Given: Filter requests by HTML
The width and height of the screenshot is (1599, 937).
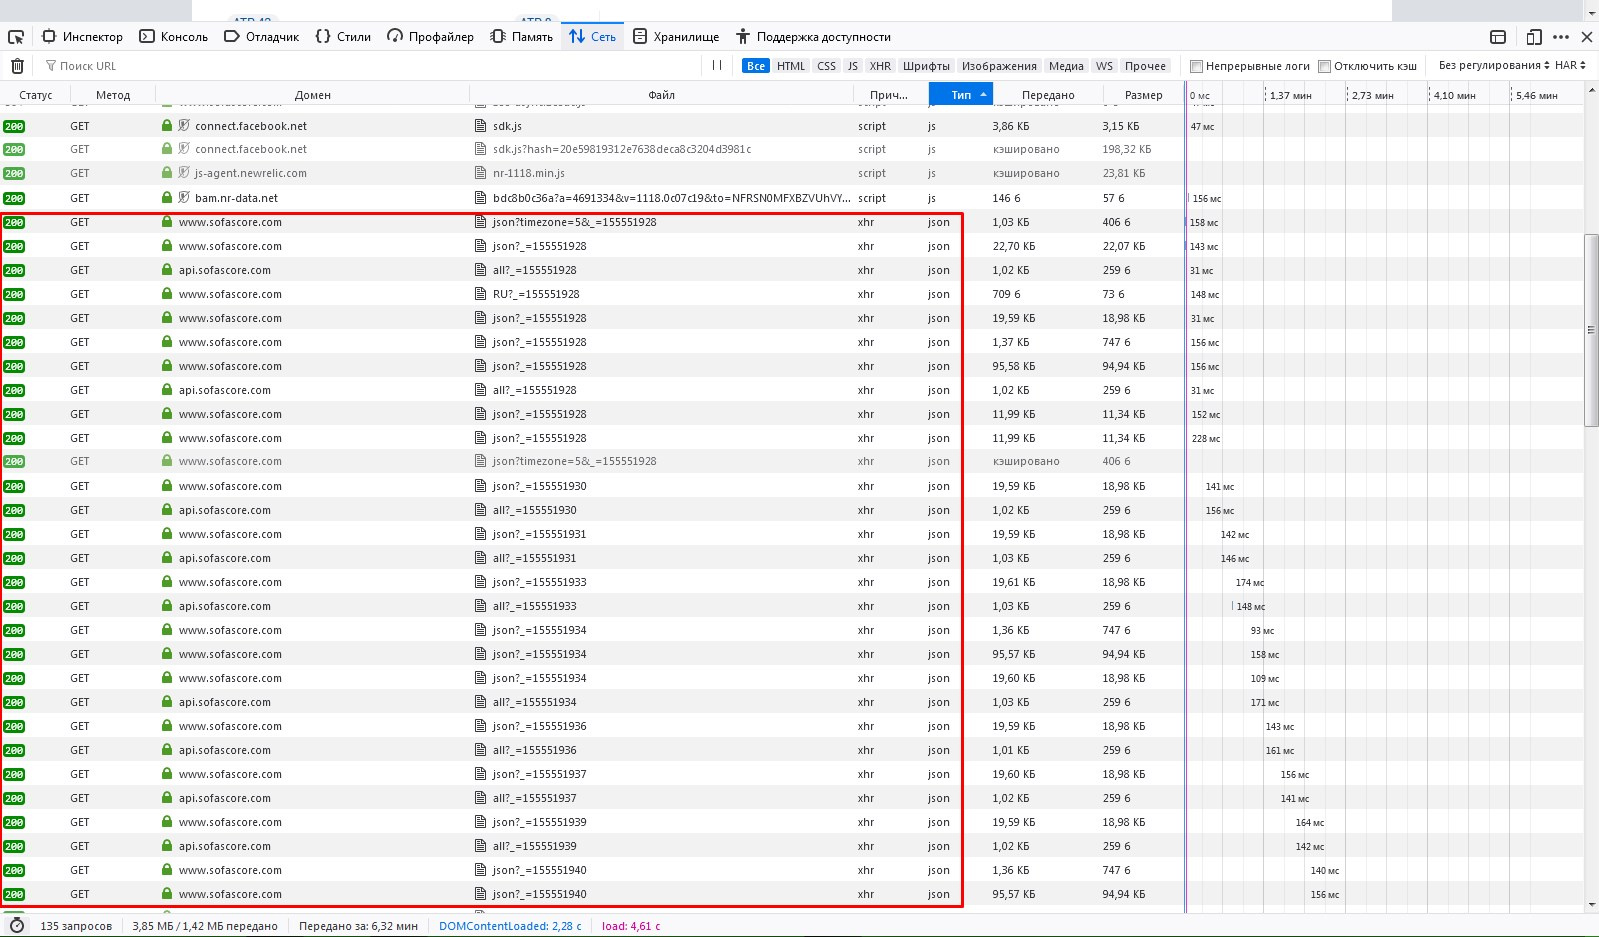Looking at the screenshot, I should point(791,66).
